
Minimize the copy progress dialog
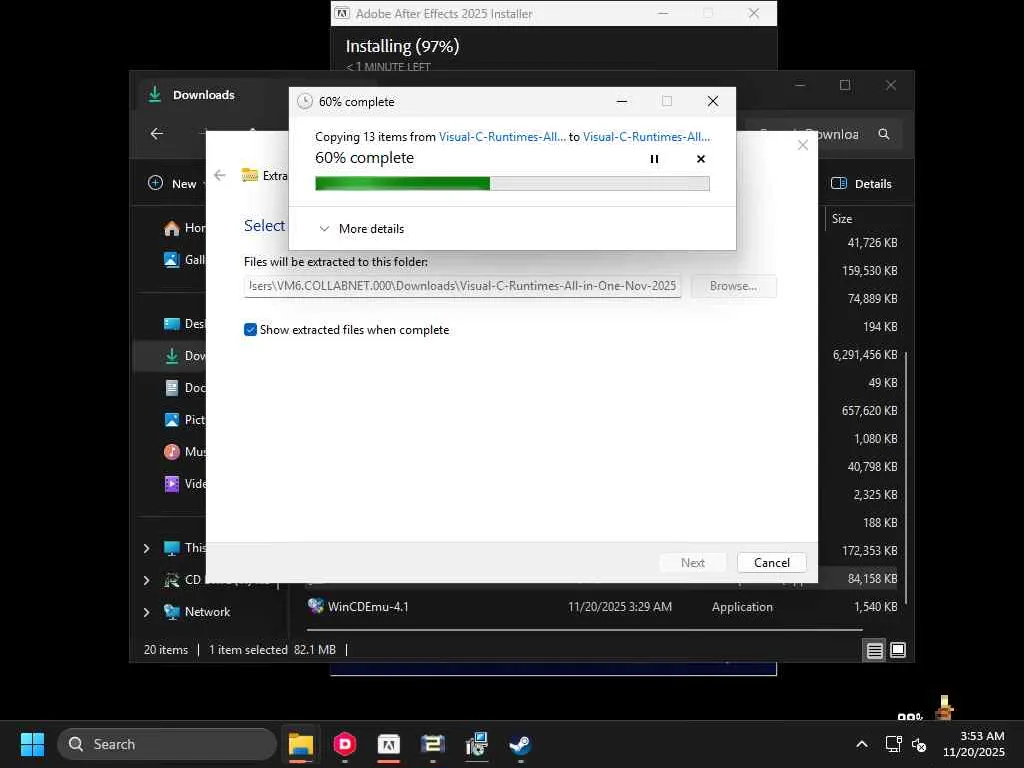click(x=622, y=101)
